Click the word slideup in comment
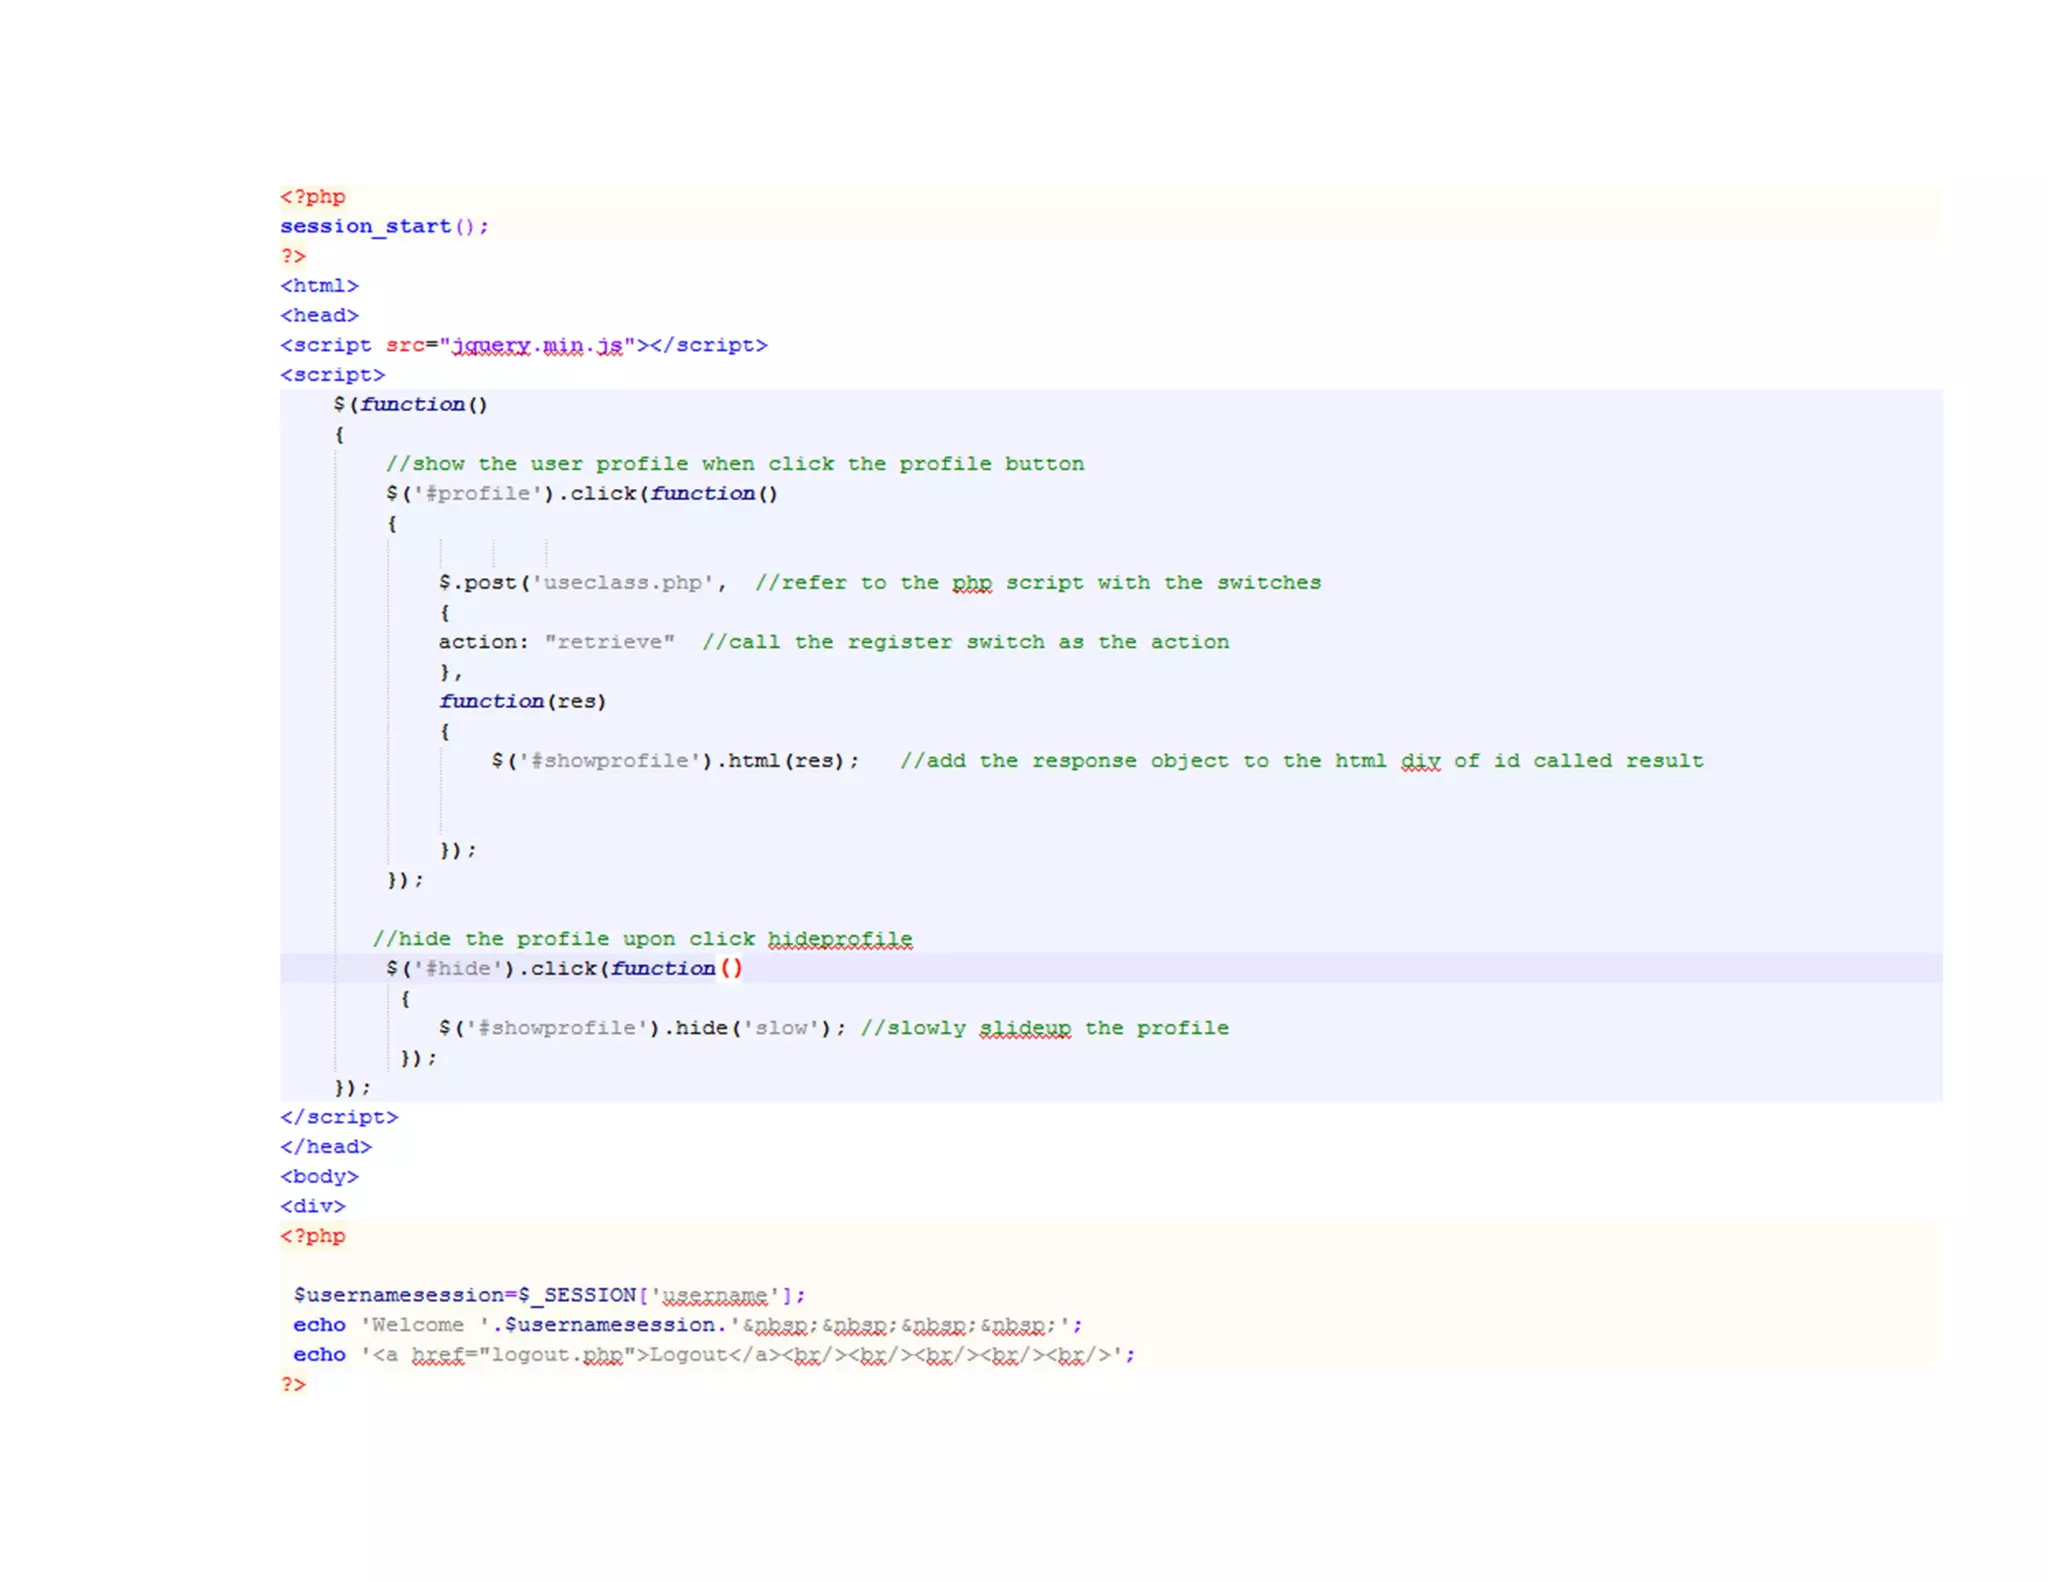 [x=1024, y=1028]
